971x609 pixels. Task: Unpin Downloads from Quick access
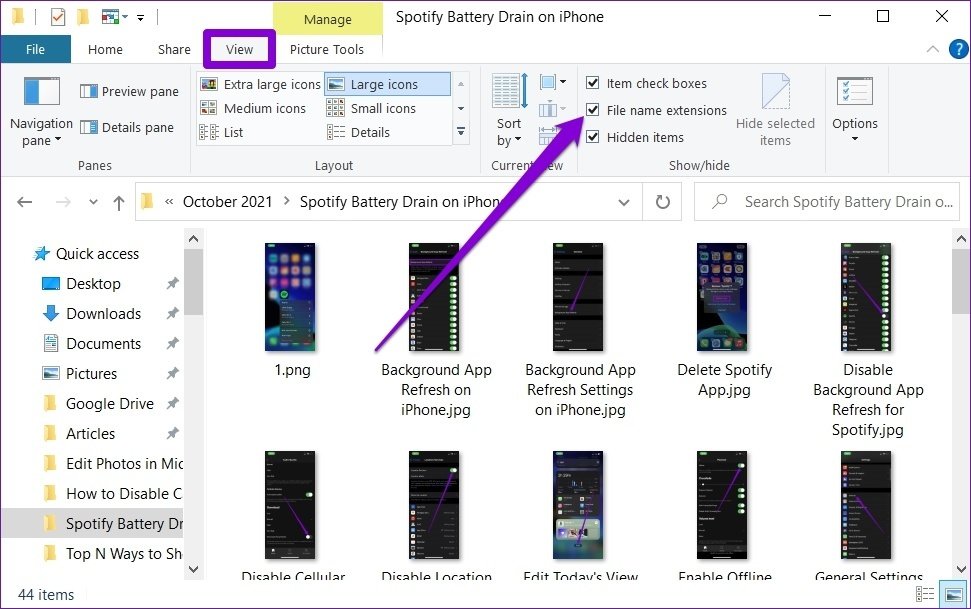pos(172,313)
